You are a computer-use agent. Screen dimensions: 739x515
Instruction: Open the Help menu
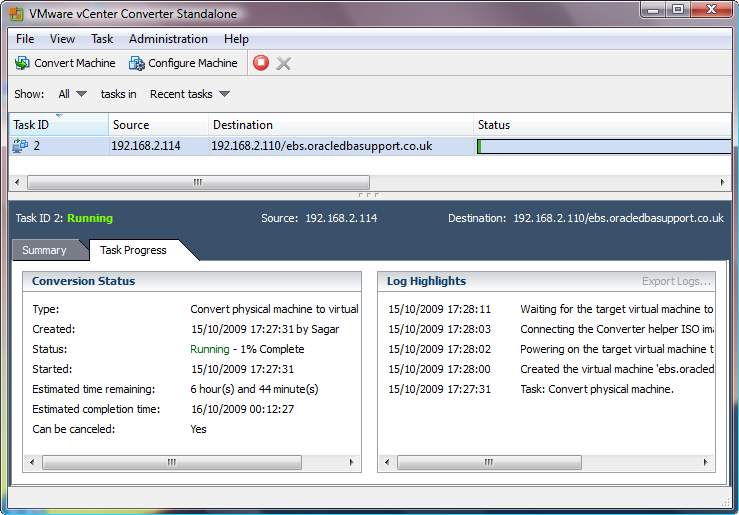pos(236,39)
